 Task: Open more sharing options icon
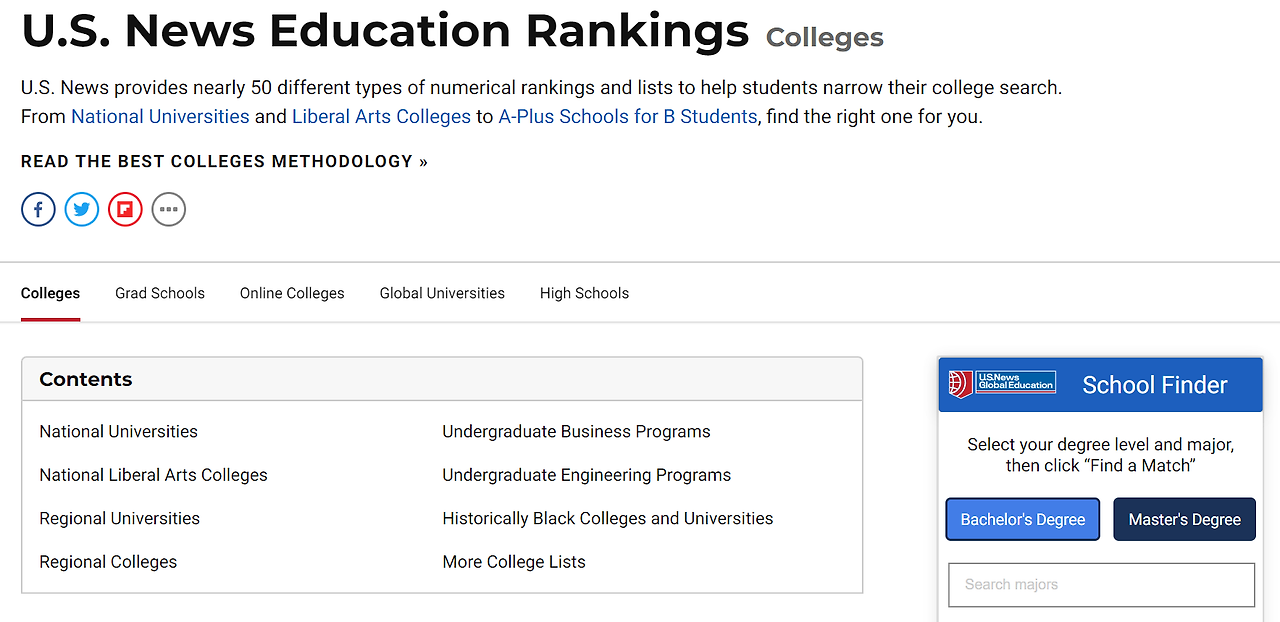169,210
